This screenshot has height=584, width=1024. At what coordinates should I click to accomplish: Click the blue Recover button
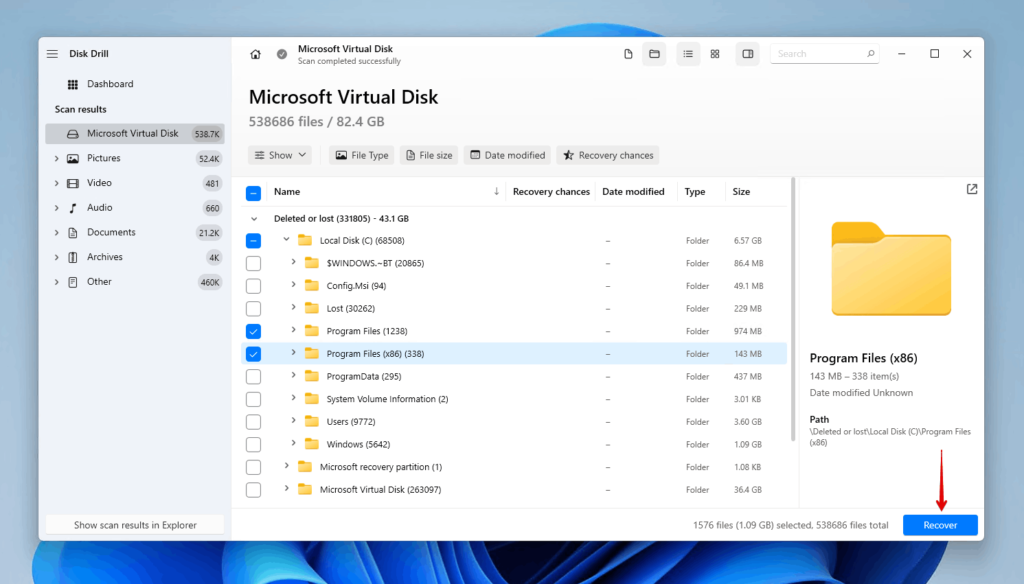939,524
